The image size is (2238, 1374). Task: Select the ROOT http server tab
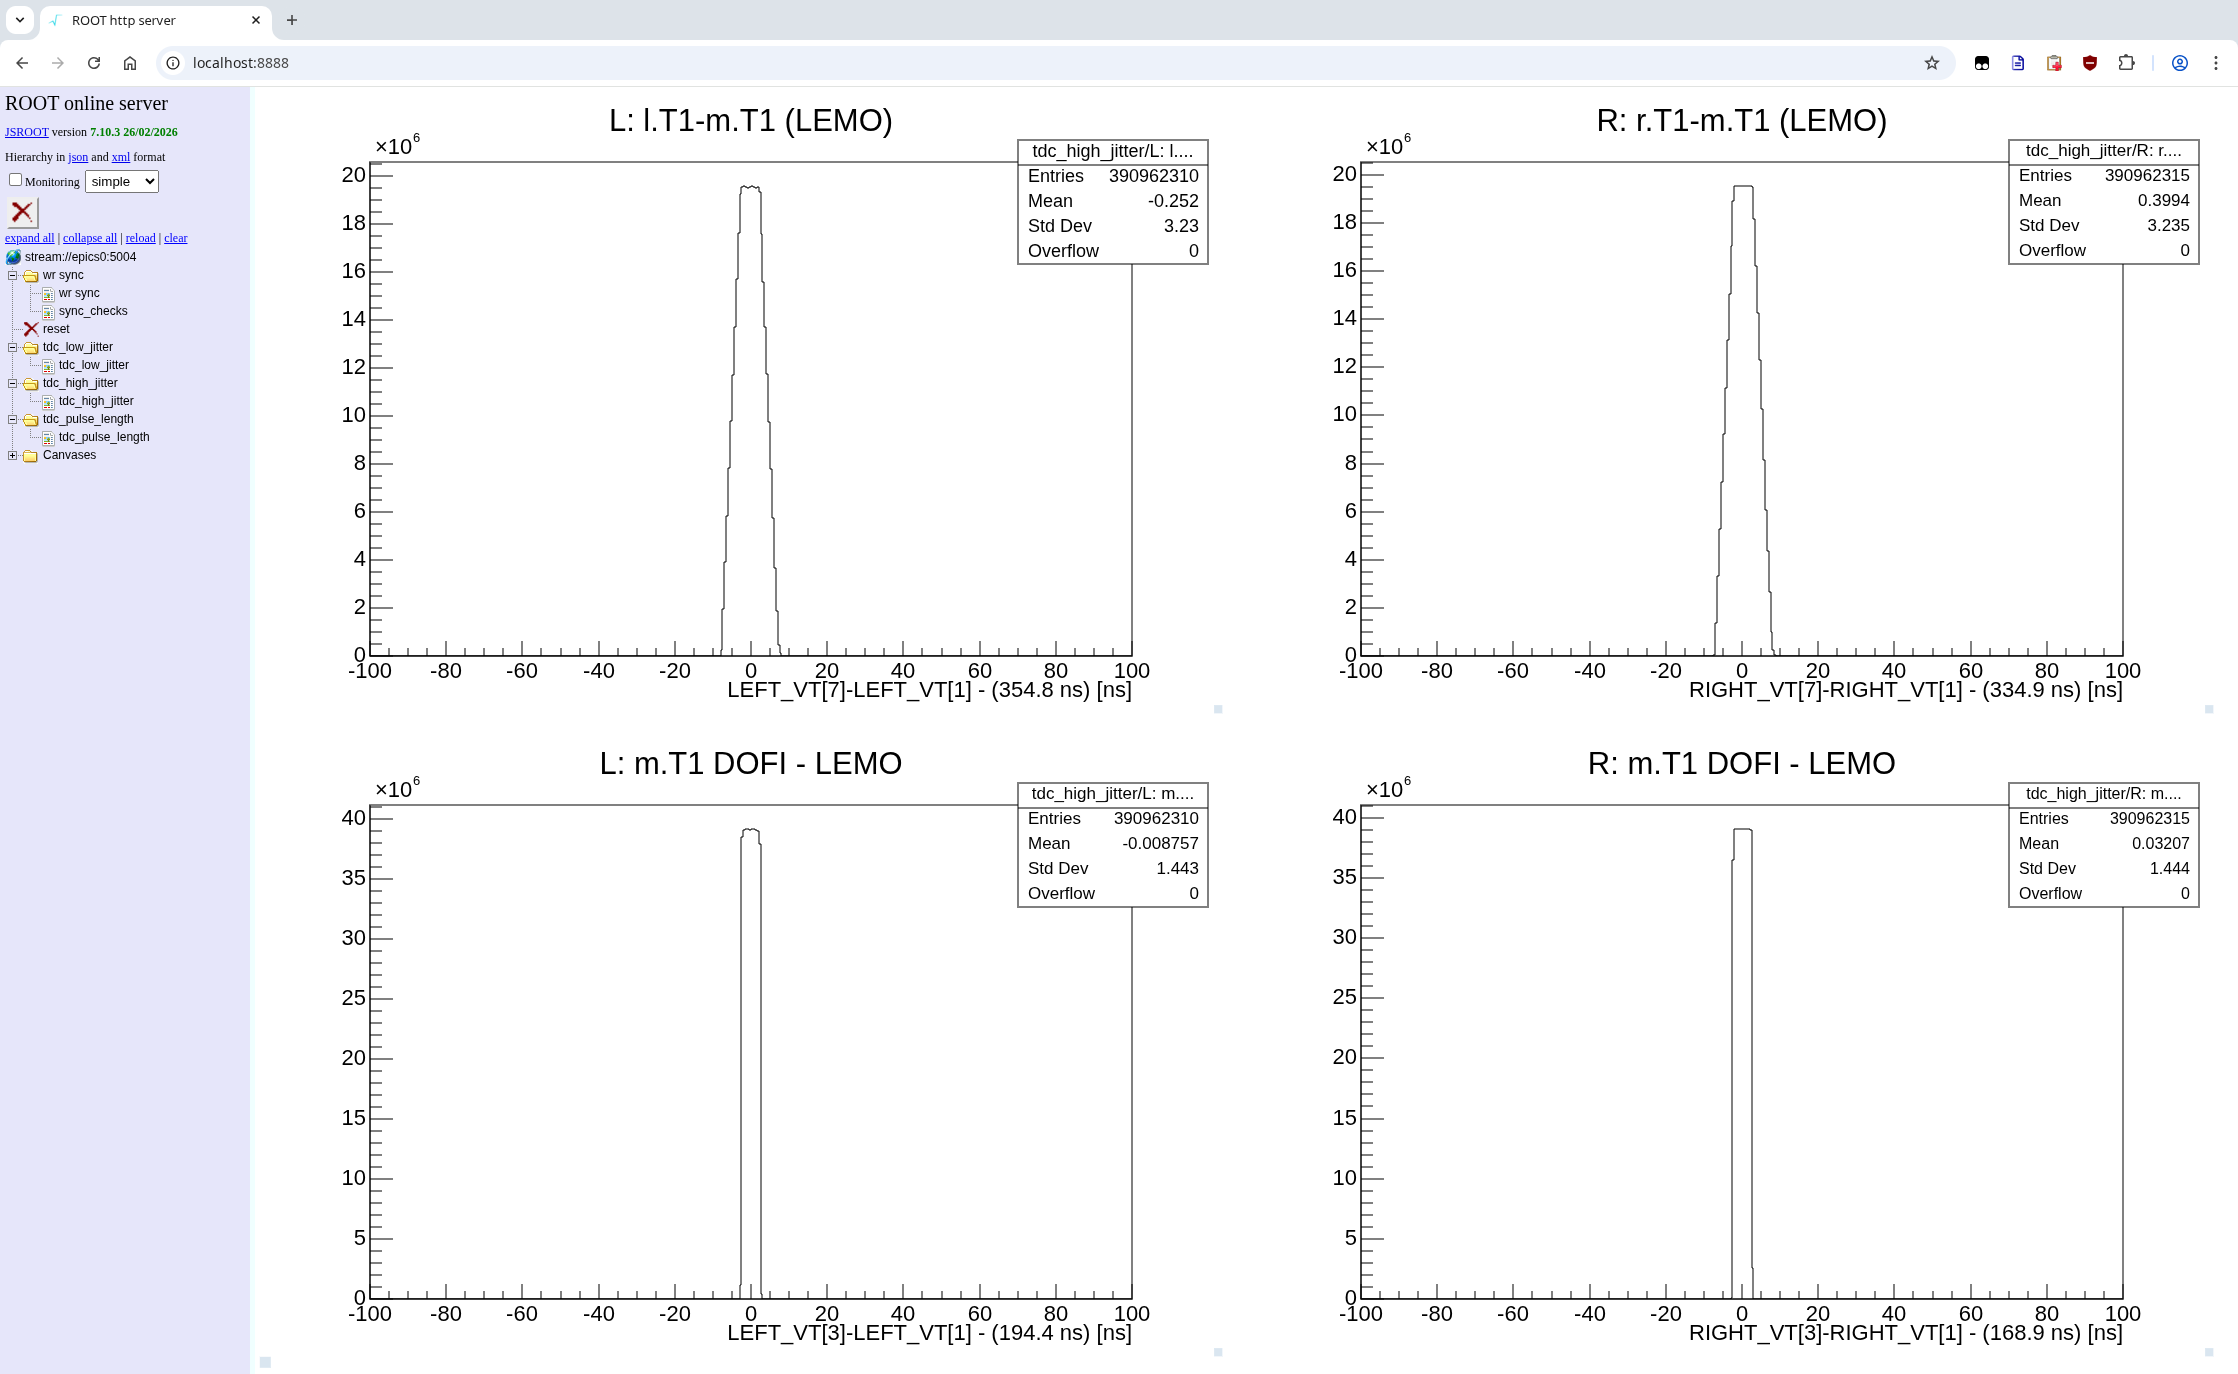click(x=155, y=20)
